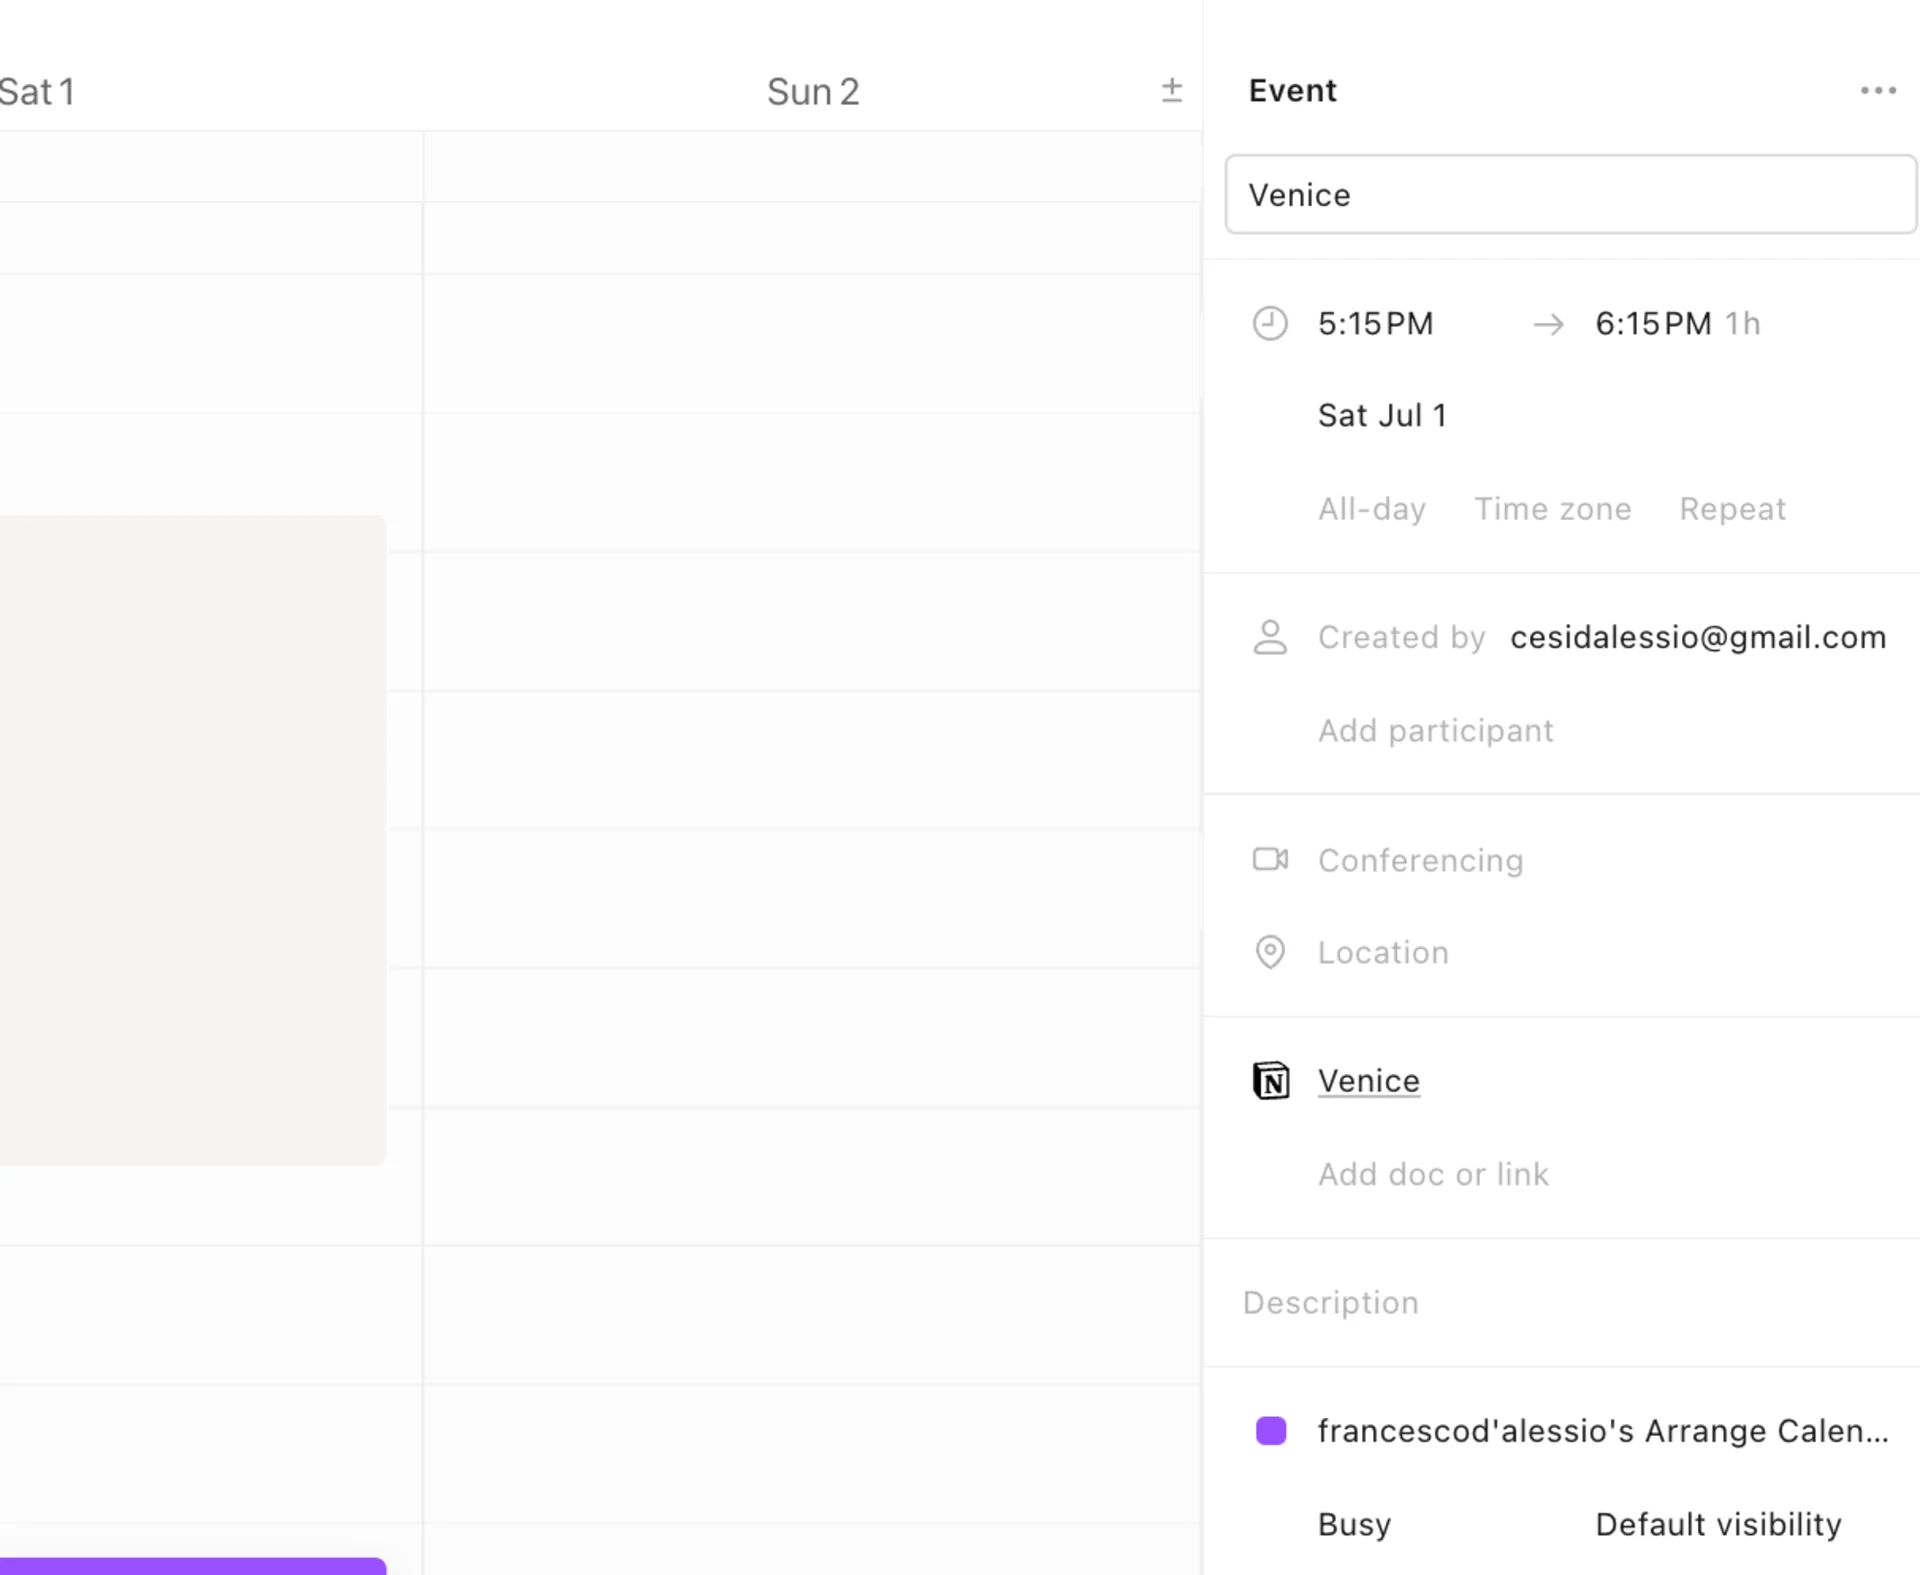Open the Venice Notion document link
Viewport: 1920px width, 1575px height.
(x=1368, y=1080)
